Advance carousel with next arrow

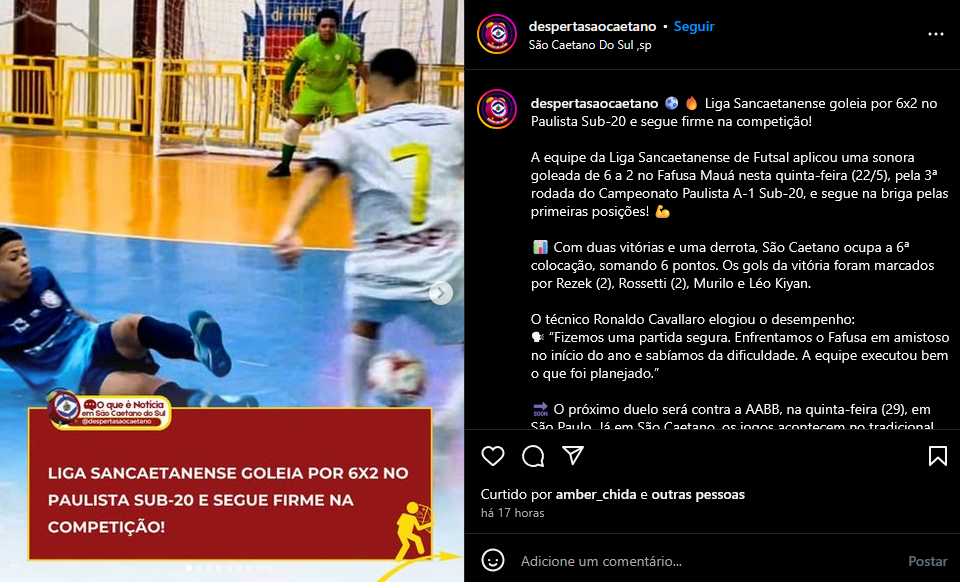441,293
